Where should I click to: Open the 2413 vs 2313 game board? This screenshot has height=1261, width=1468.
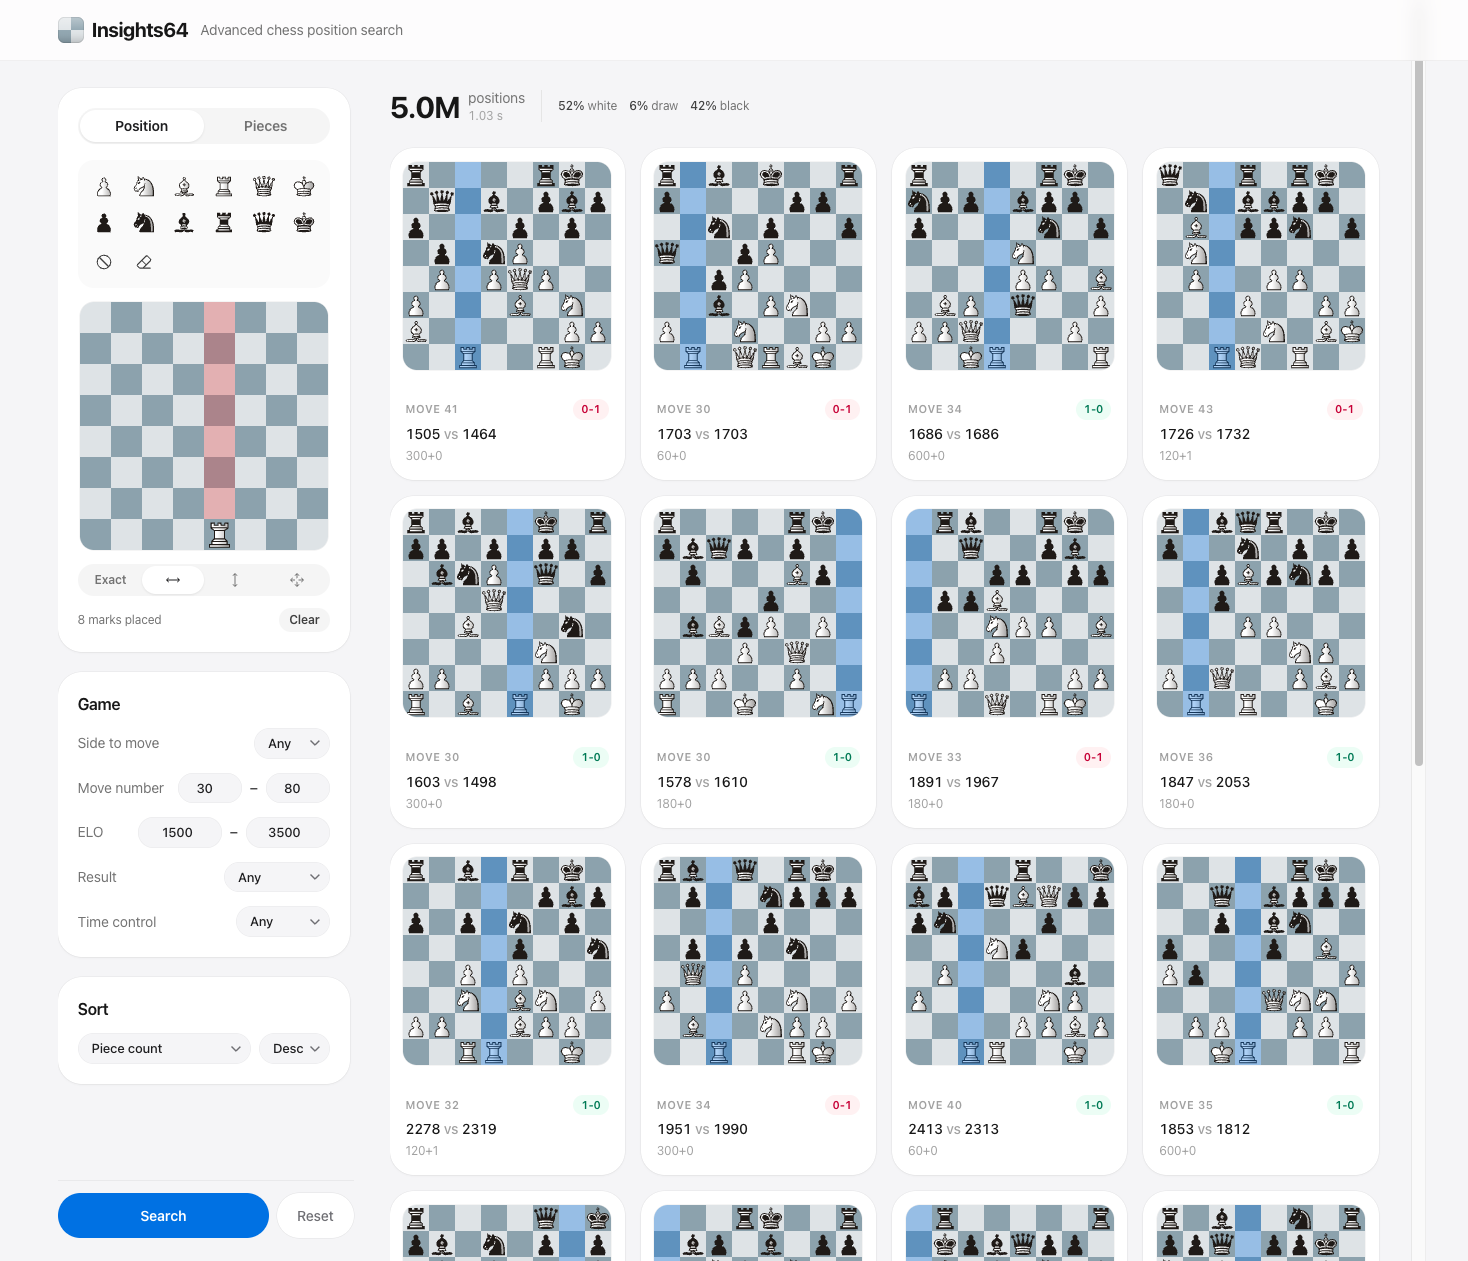[1010, 961]
